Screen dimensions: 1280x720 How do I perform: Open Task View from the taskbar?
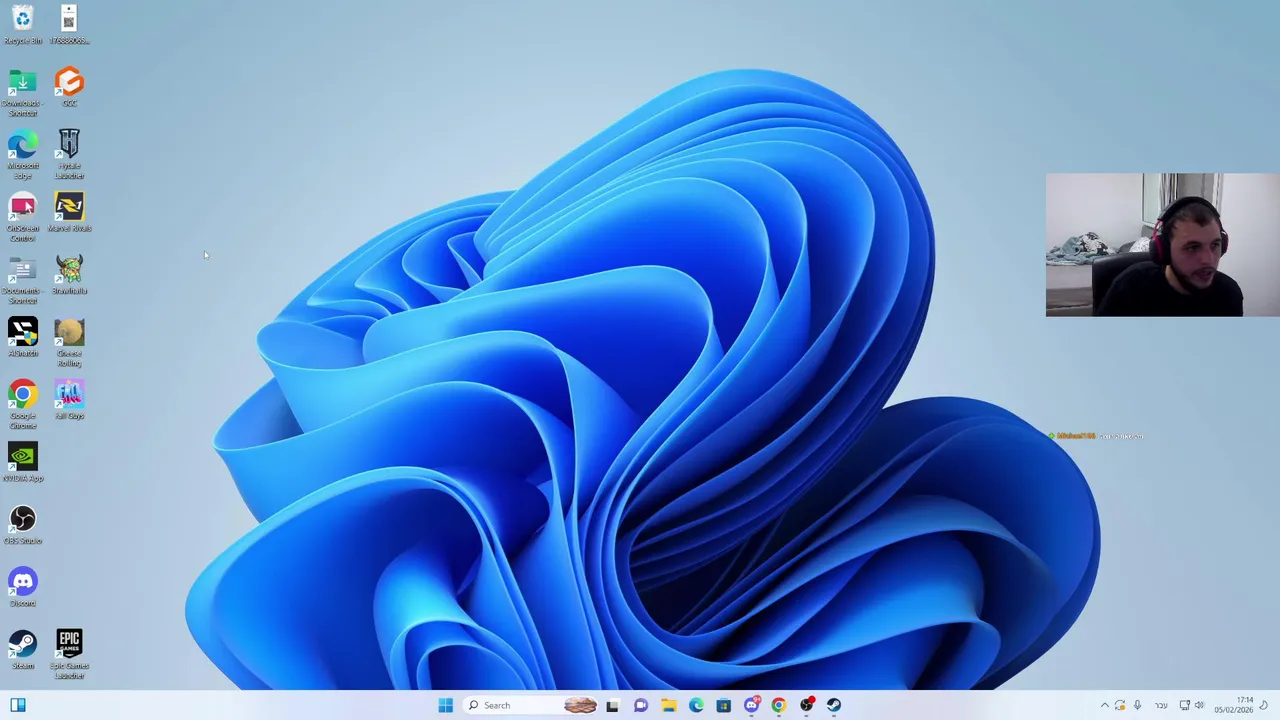(x=612, y=705)
